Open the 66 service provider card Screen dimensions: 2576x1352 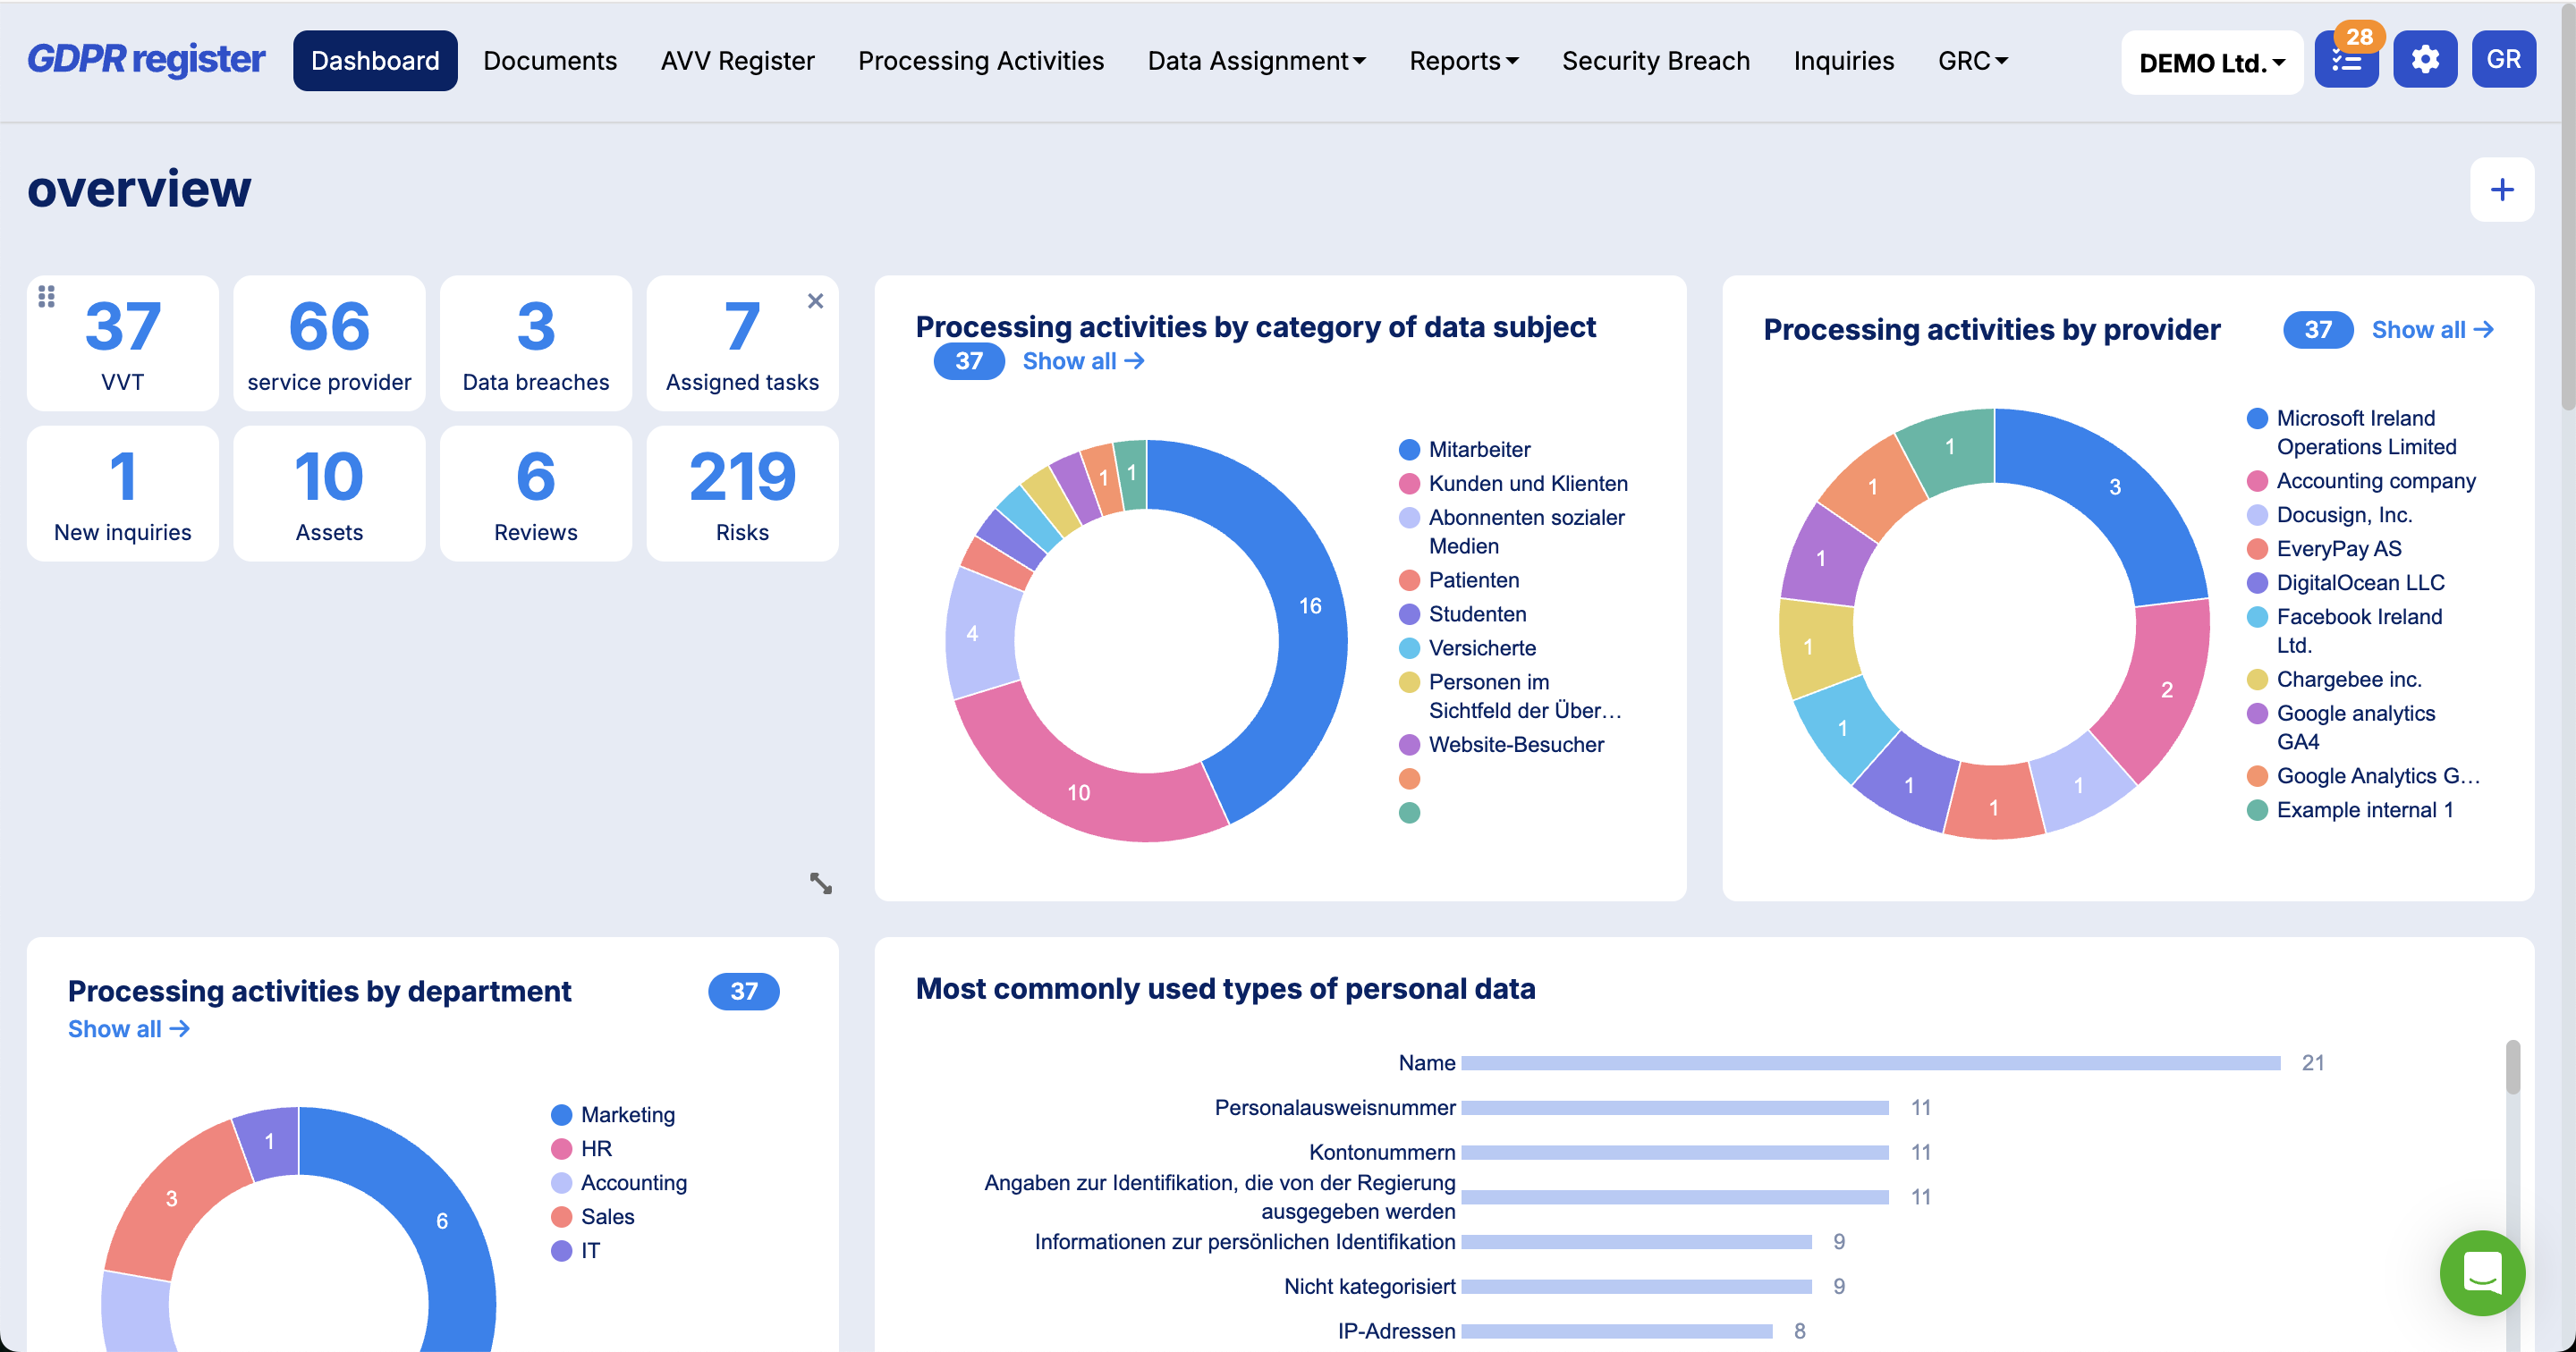pyautogui.click(x=329, y=343)
